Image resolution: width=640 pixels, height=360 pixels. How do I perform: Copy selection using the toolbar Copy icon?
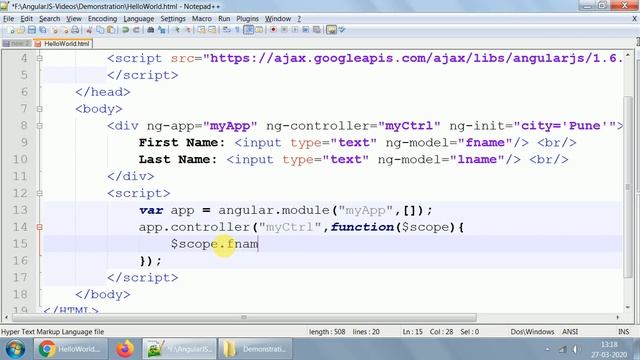click(100, 30)
